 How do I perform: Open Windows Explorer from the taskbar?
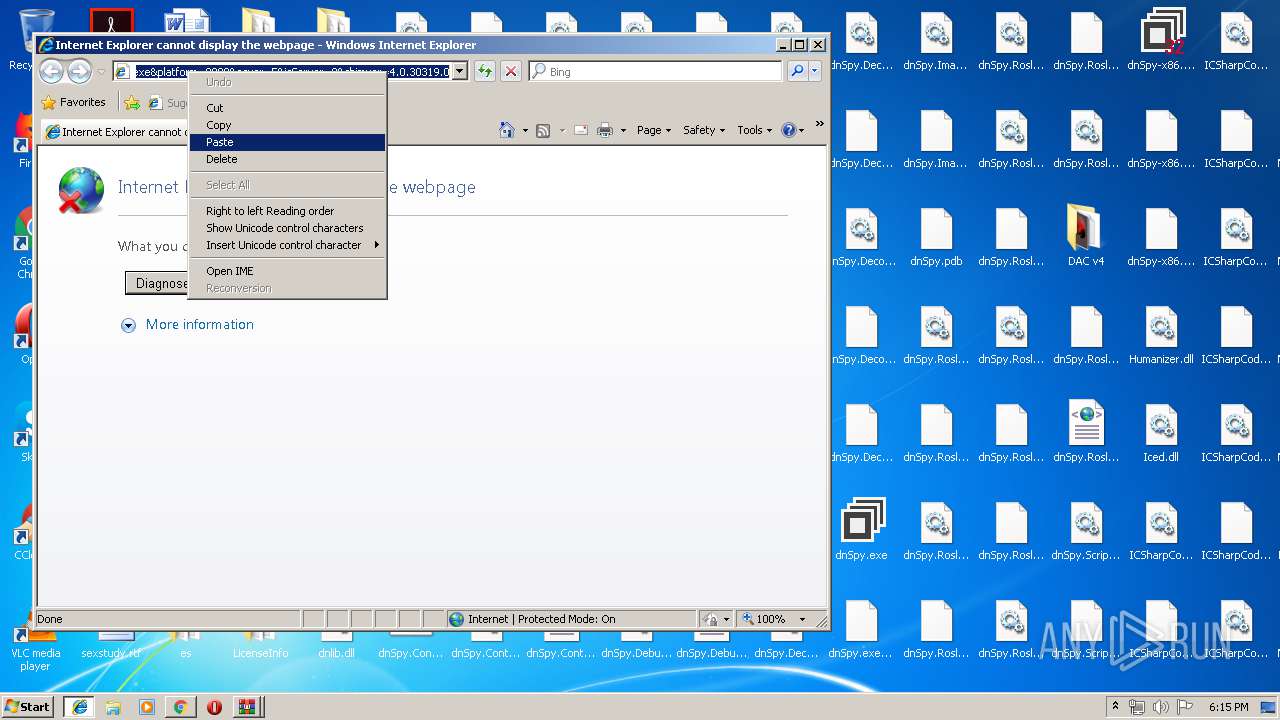[113, 706]
